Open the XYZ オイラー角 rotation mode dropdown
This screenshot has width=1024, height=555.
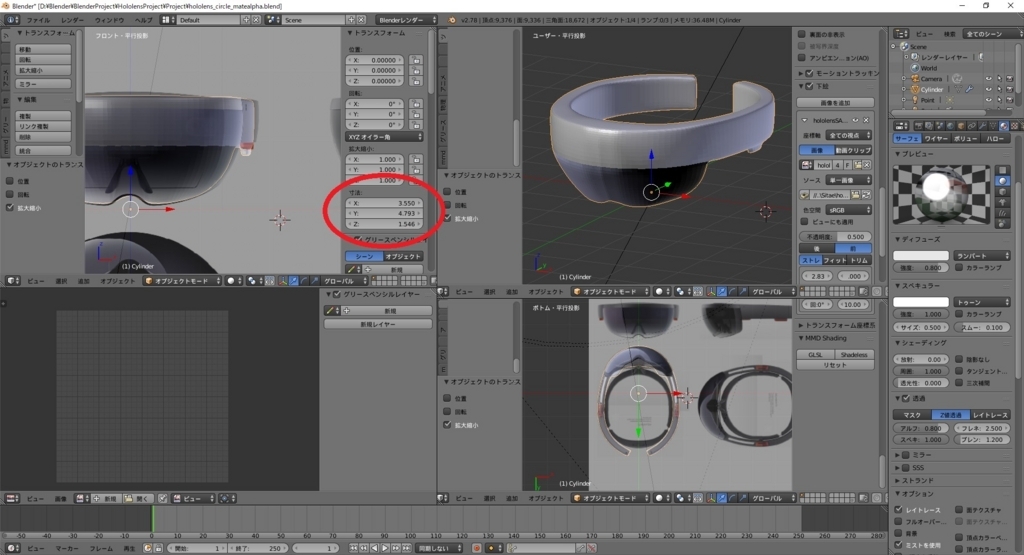pyautogui.click(x=385, y=136)
